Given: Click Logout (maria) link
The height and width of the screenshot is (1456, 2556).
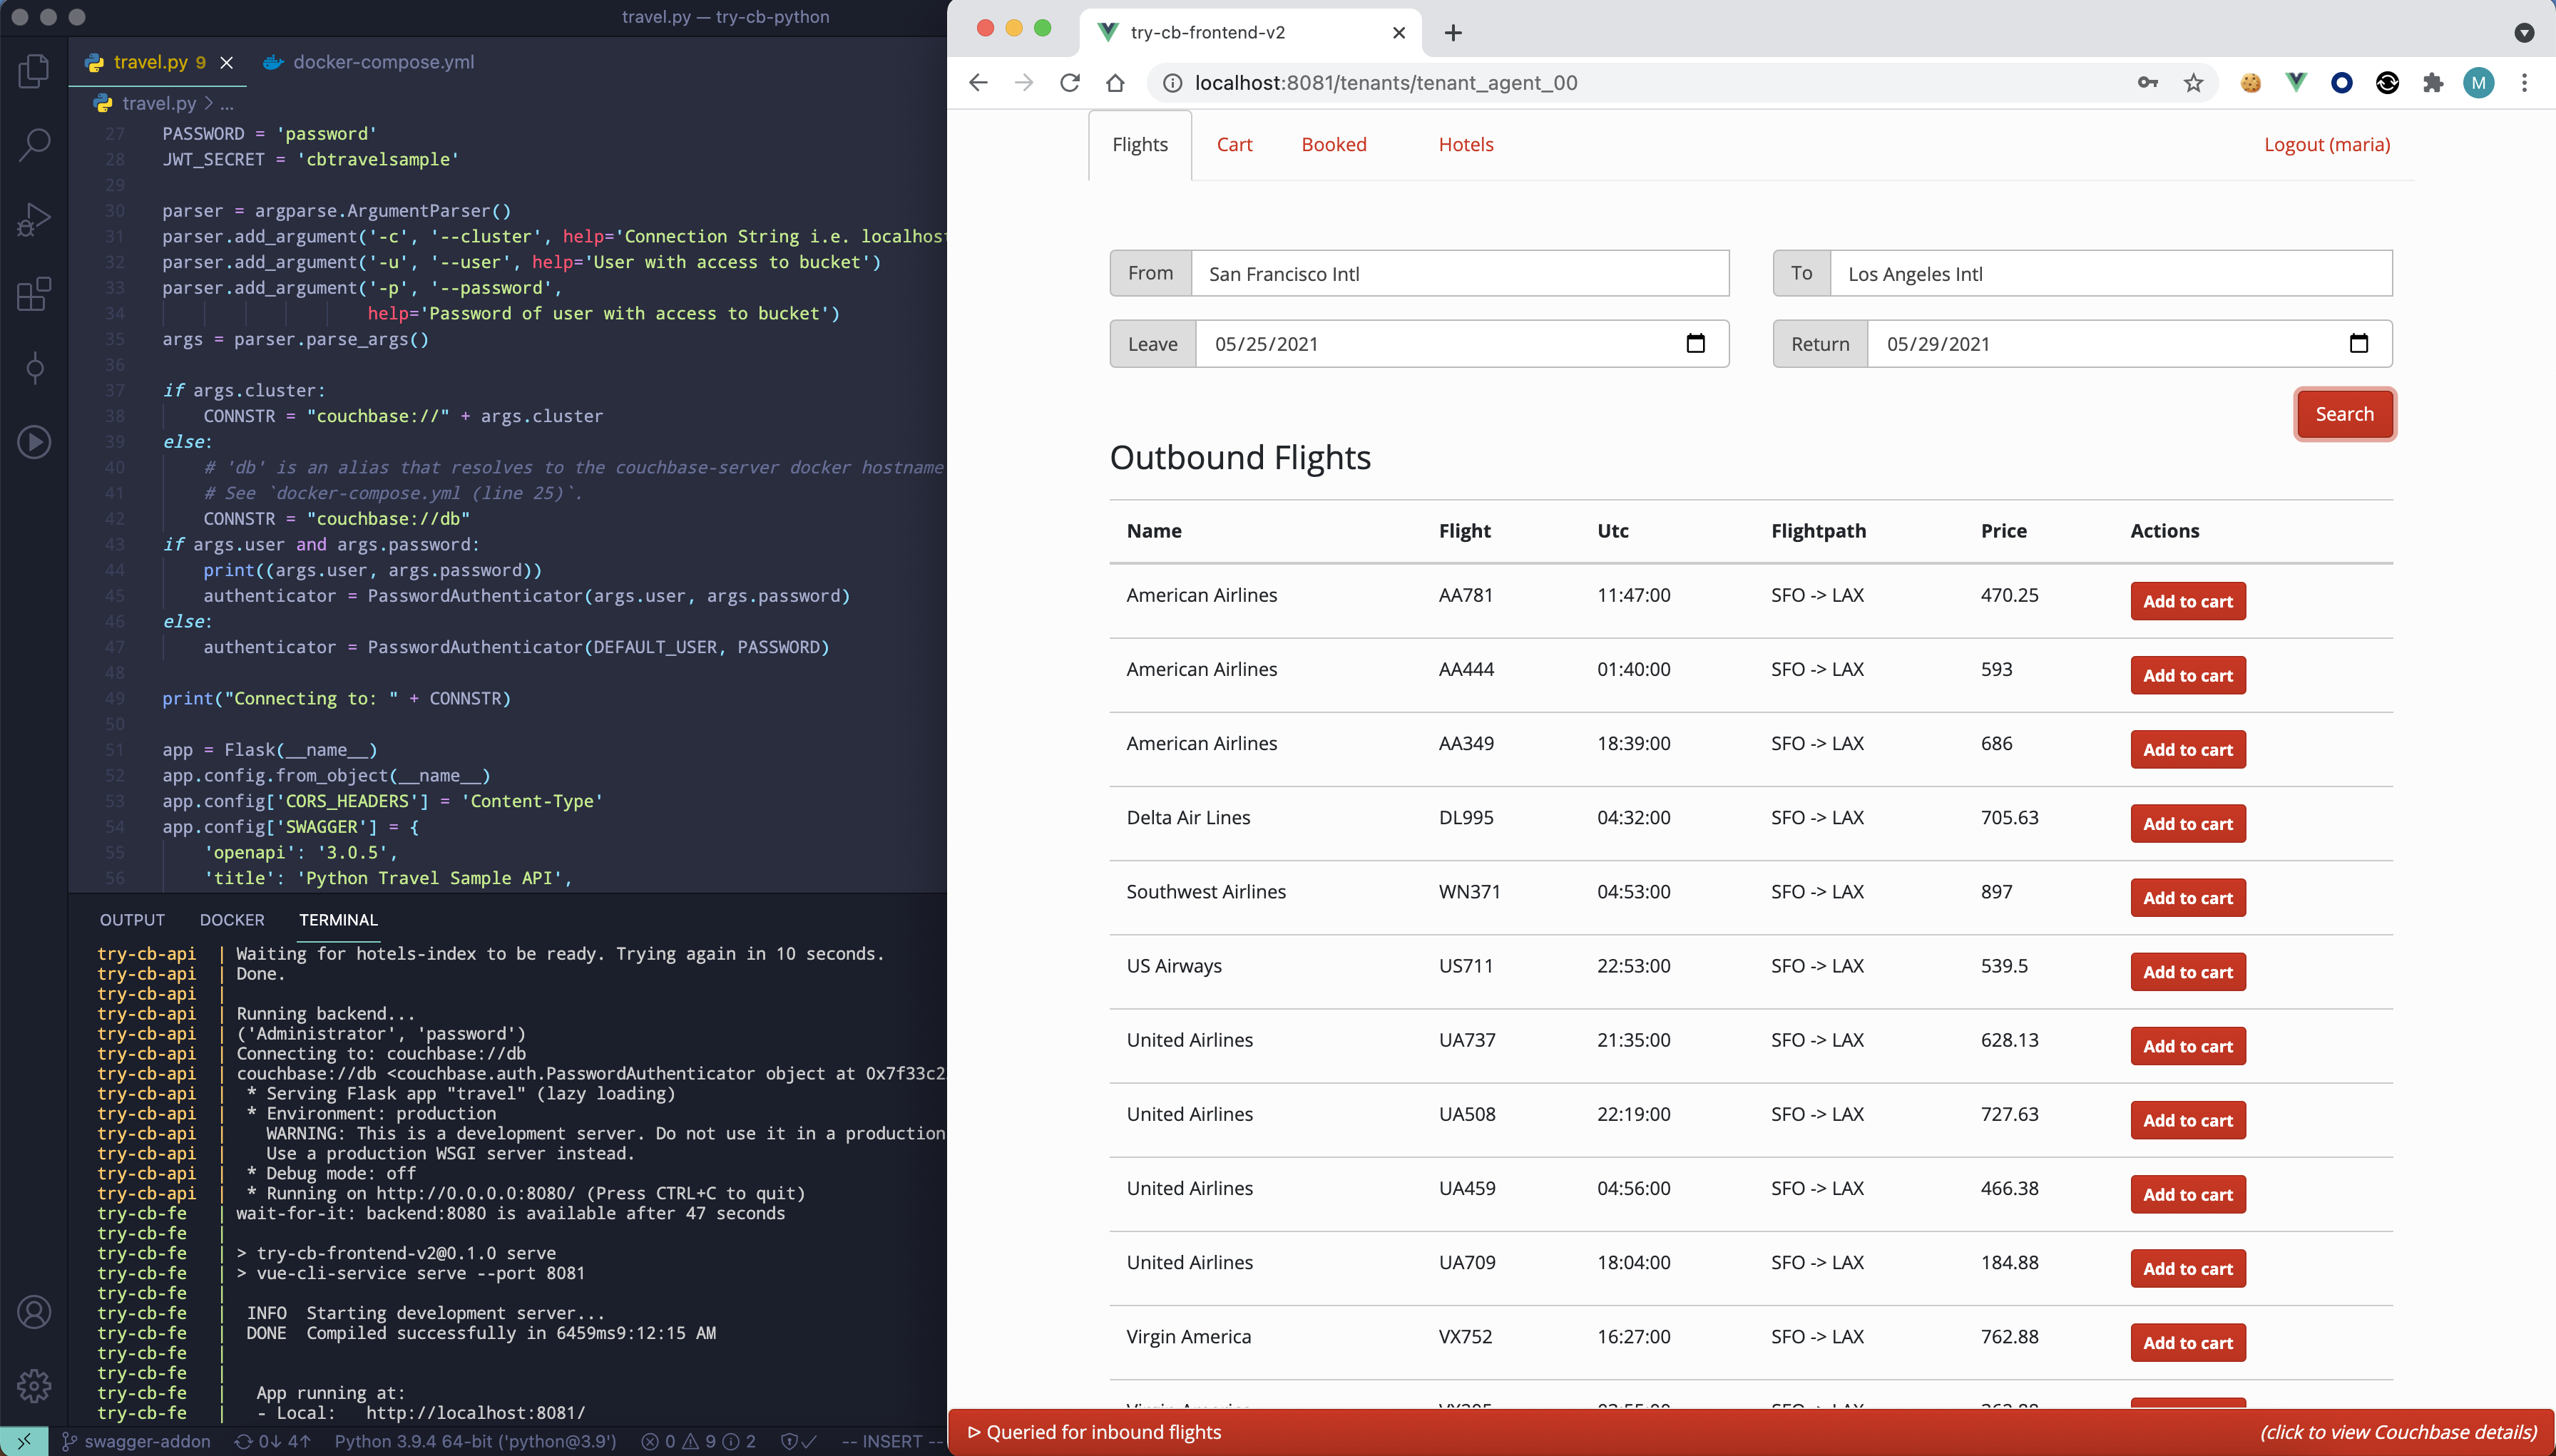Looking at the screenshot, I should [2326, 145].
